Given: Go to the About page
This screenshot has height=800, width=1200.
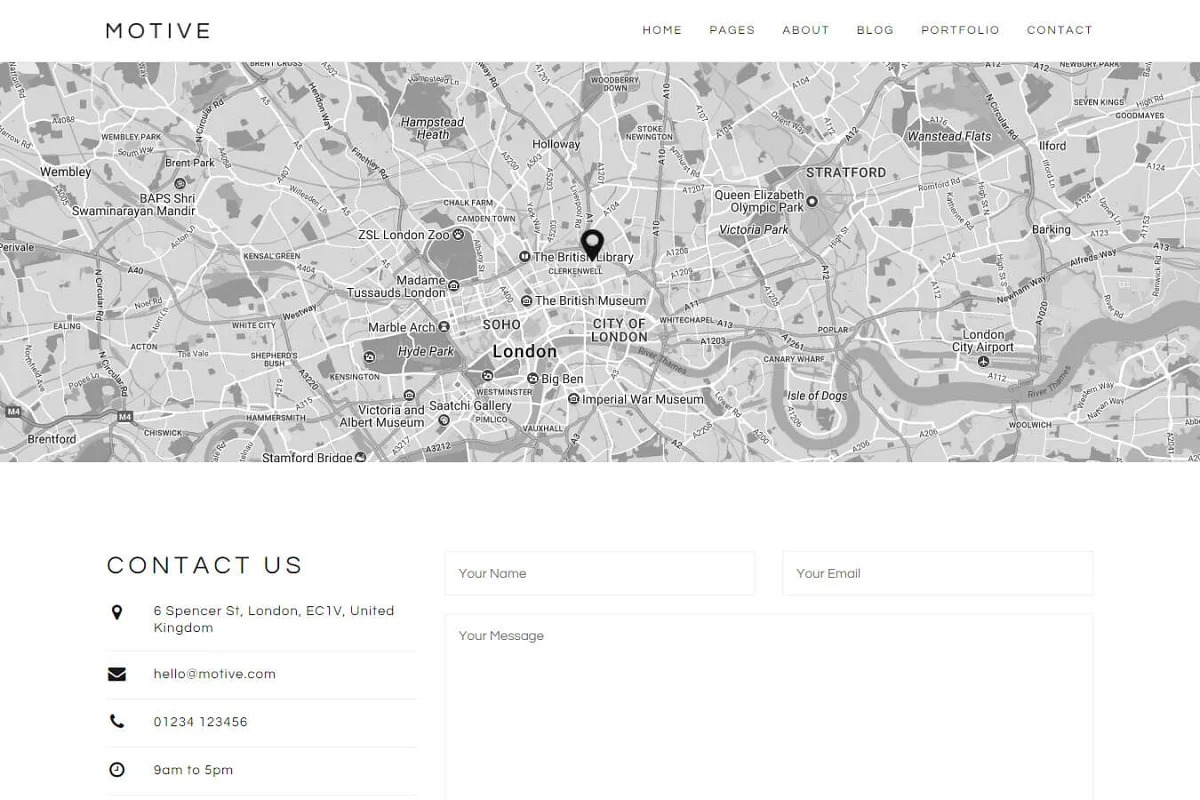Looking at the screenshot, I should [806, 30].
